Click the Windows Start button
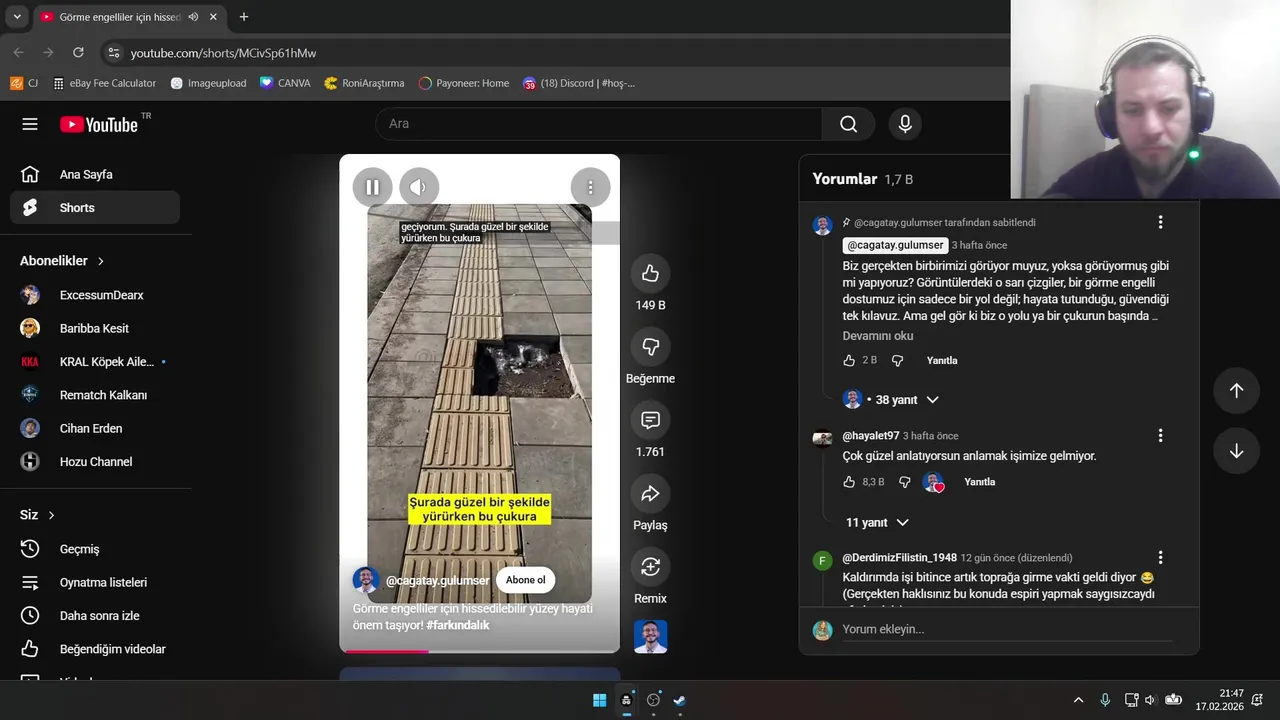This screenshot has height=720, width=1280. [x=600, y=700]
